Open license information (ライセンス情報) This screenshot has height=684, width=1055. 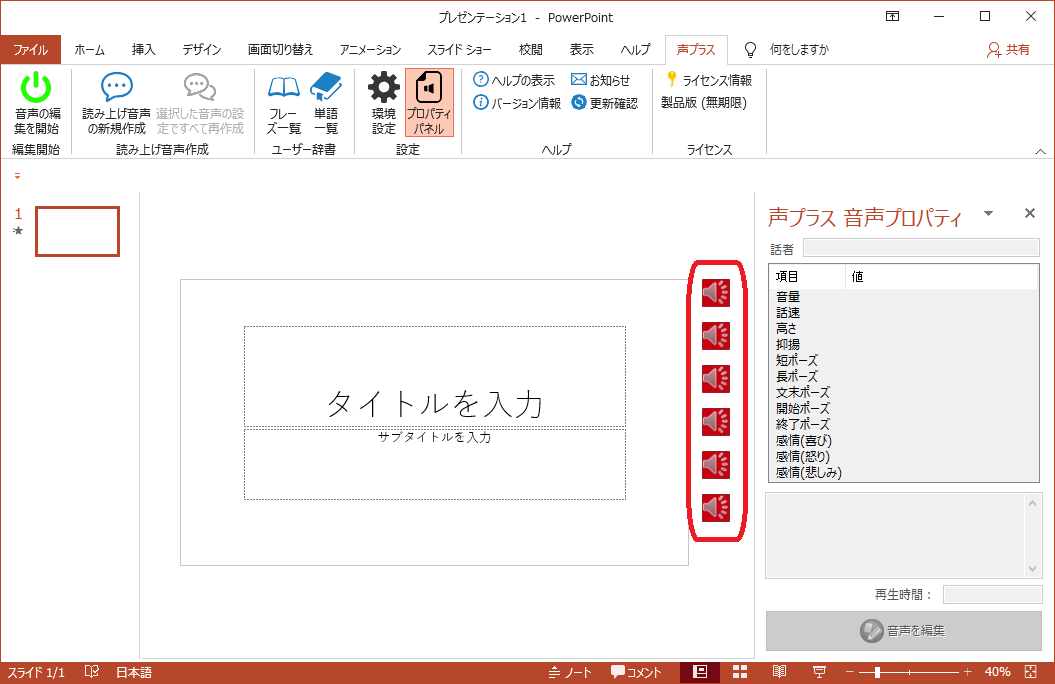pyautogui.click(x=709, y=80)
